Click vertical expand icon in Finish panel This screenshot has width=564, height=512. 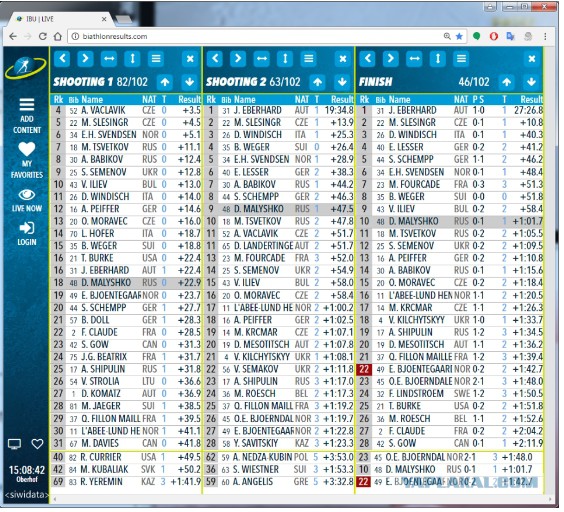point(438,58)
